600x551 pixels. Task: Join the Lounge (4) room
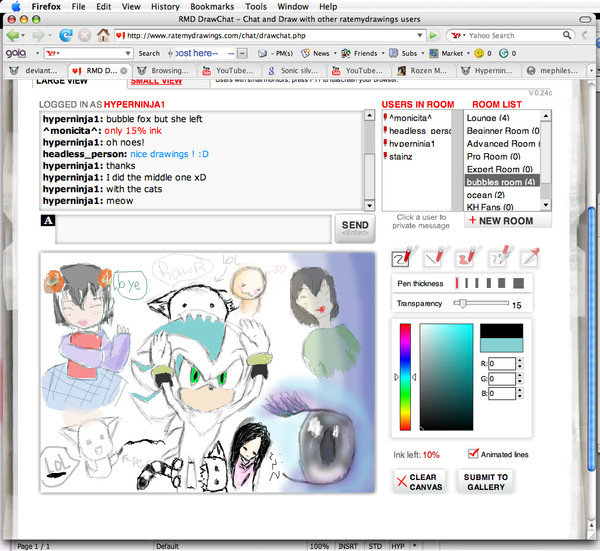click(x=488, y=117)
